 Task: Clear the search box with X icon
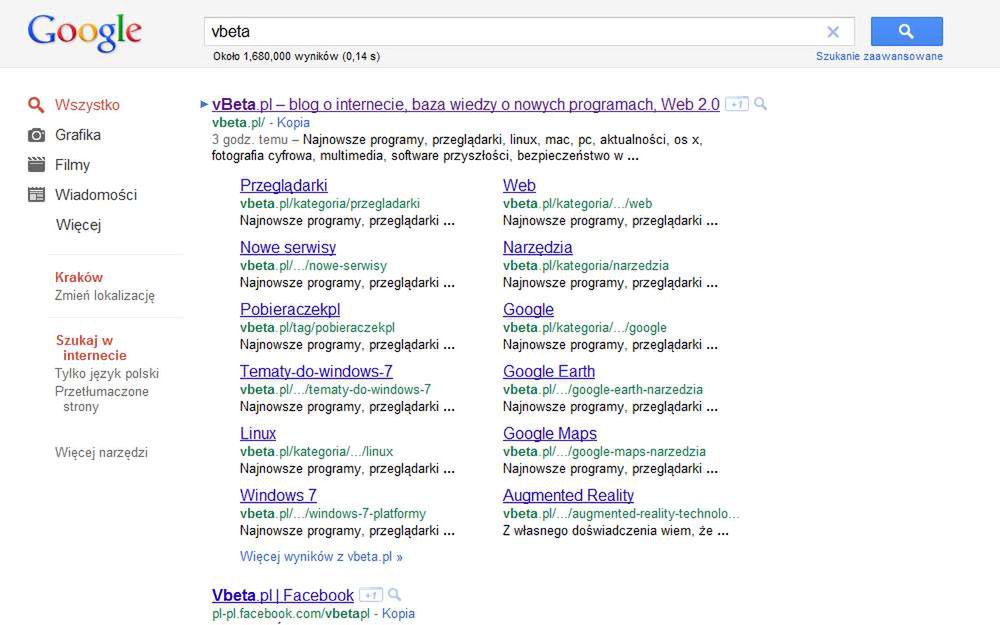point(833,32)
